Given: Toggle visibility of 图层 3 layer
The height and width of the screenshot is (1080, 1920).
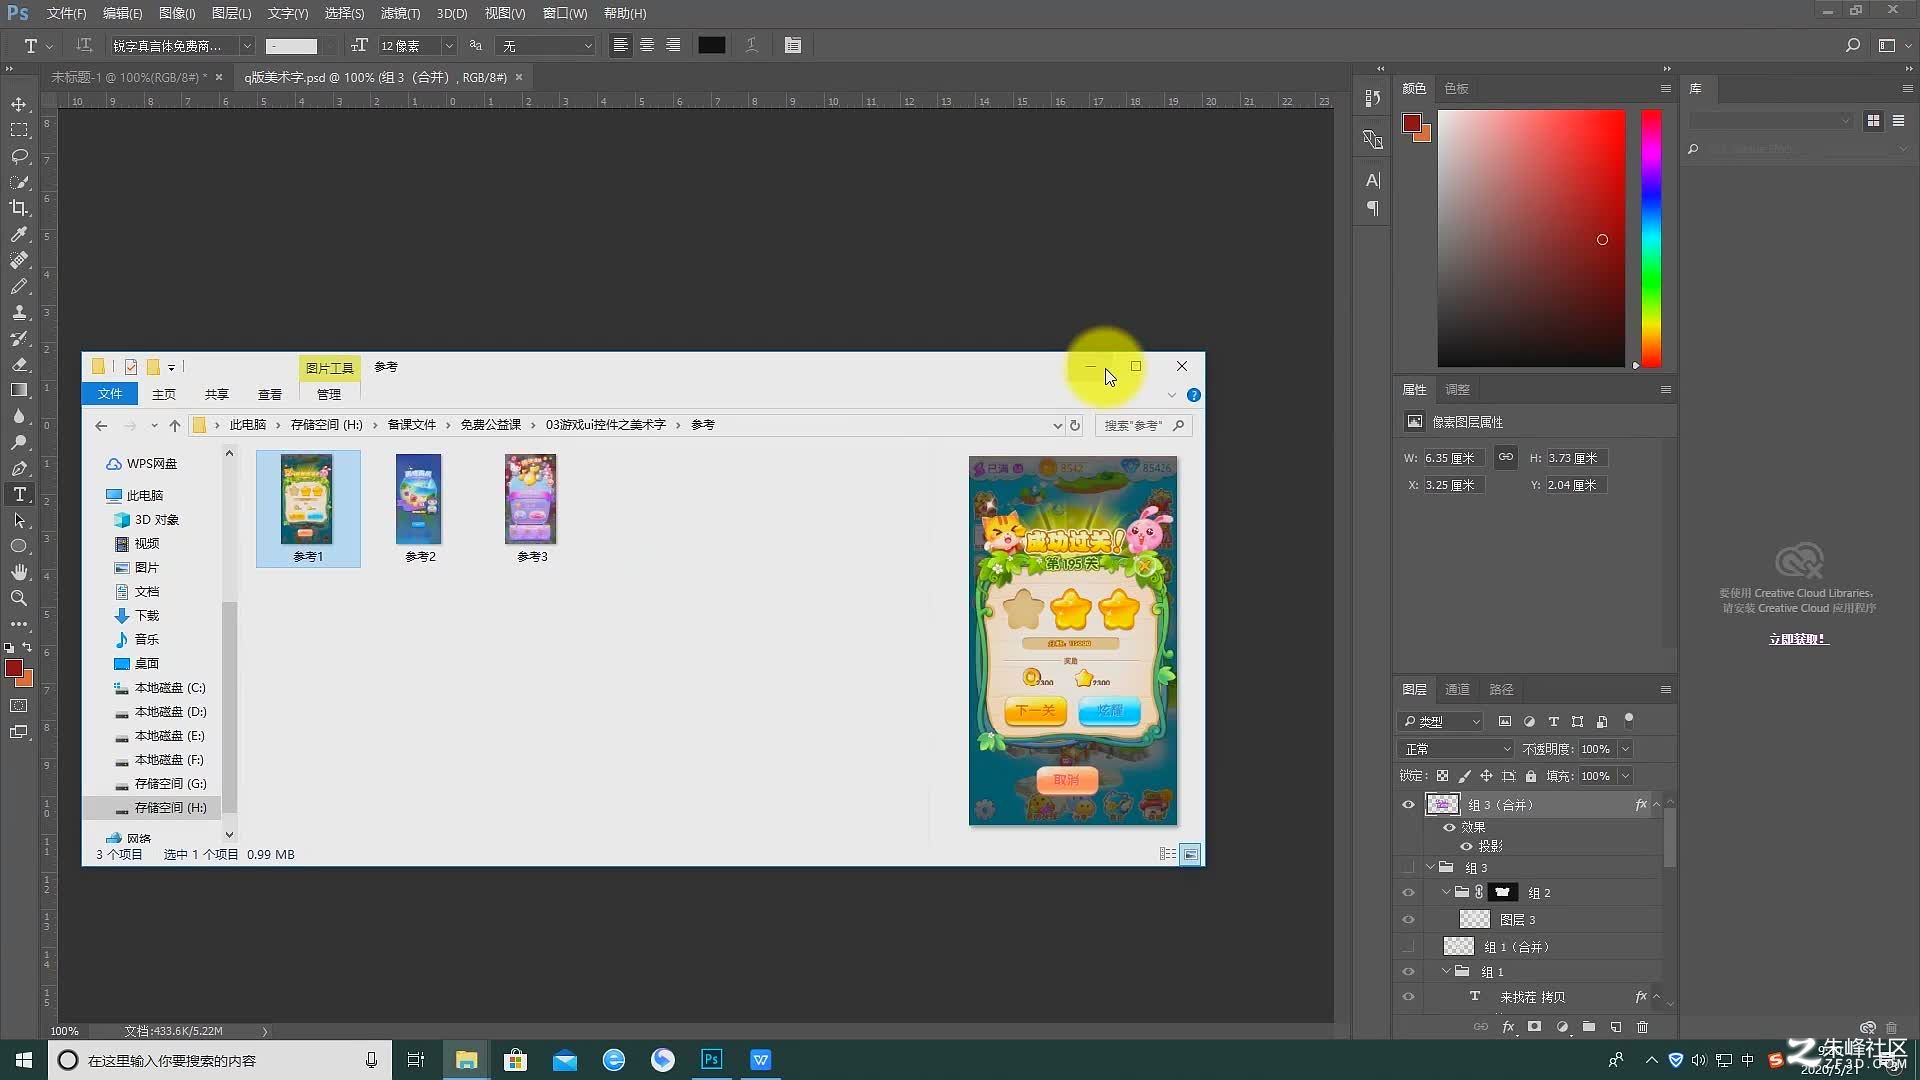Looking at the screenshot, I should (1408, 920).
